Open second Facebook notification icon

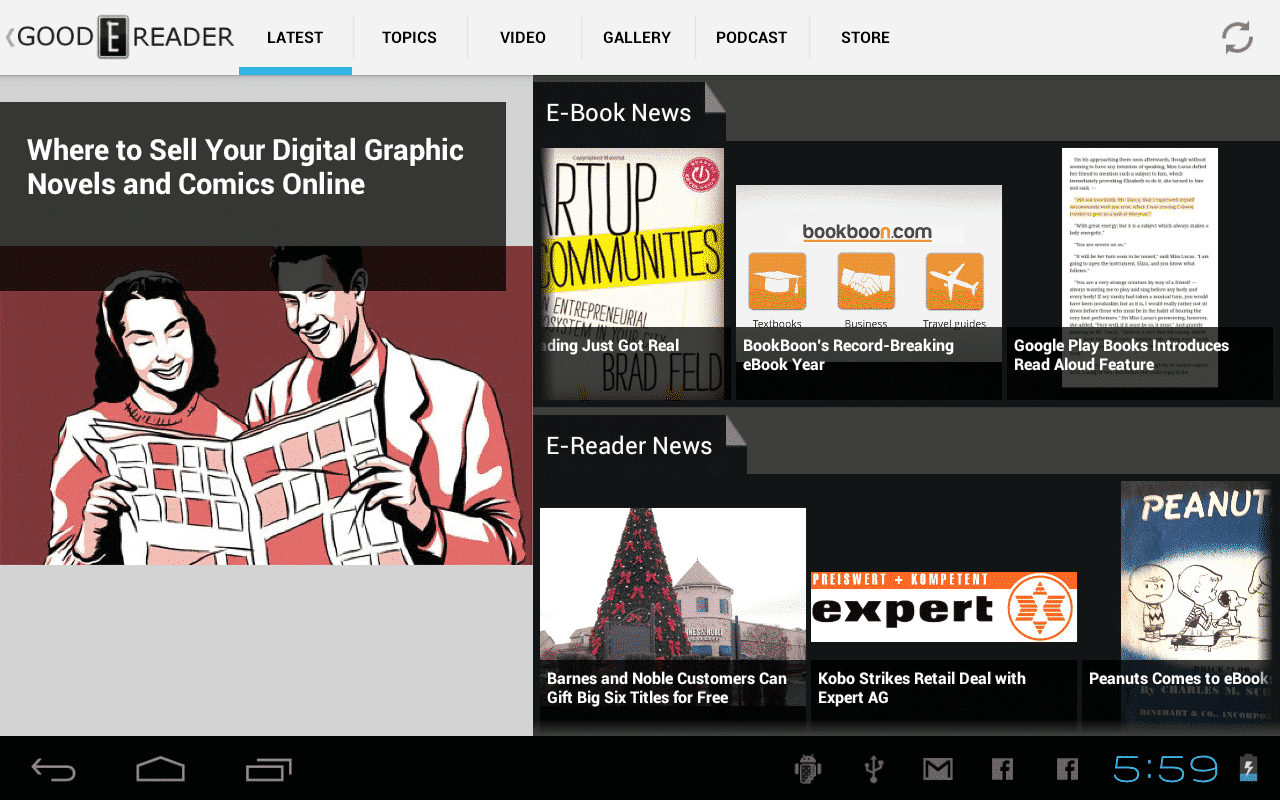1067,768
